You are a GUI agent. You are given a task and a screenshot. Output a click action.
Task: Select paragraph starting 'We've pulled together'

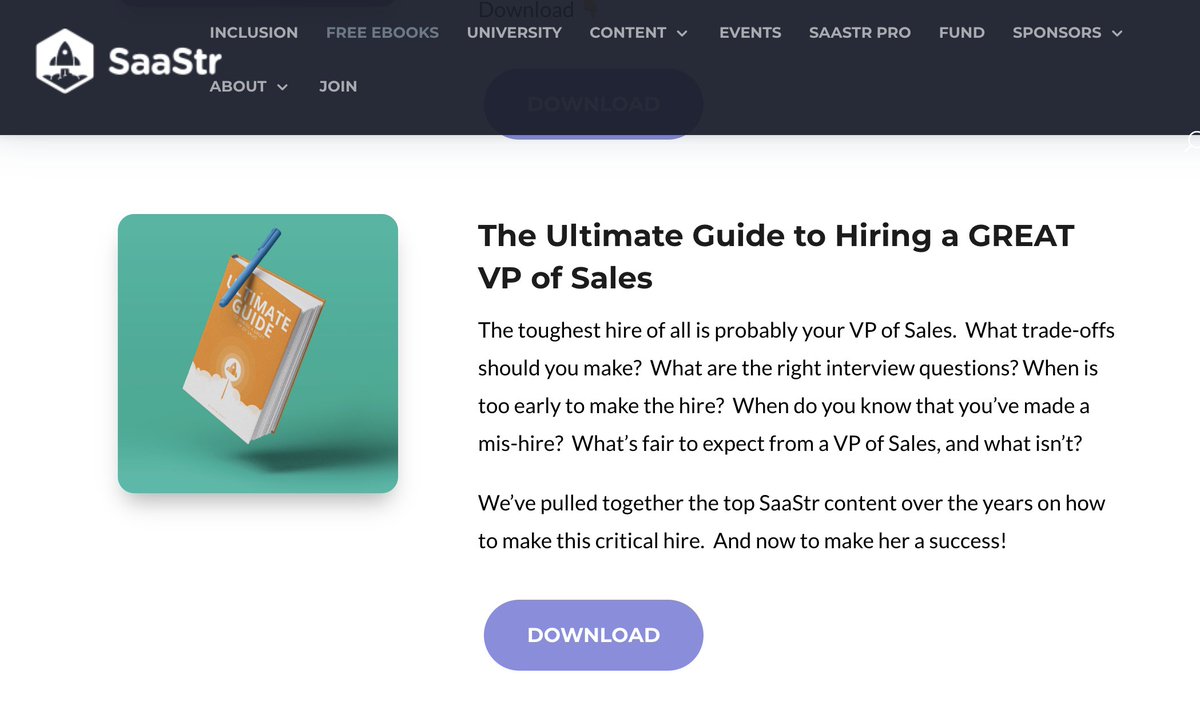(791, 522)
